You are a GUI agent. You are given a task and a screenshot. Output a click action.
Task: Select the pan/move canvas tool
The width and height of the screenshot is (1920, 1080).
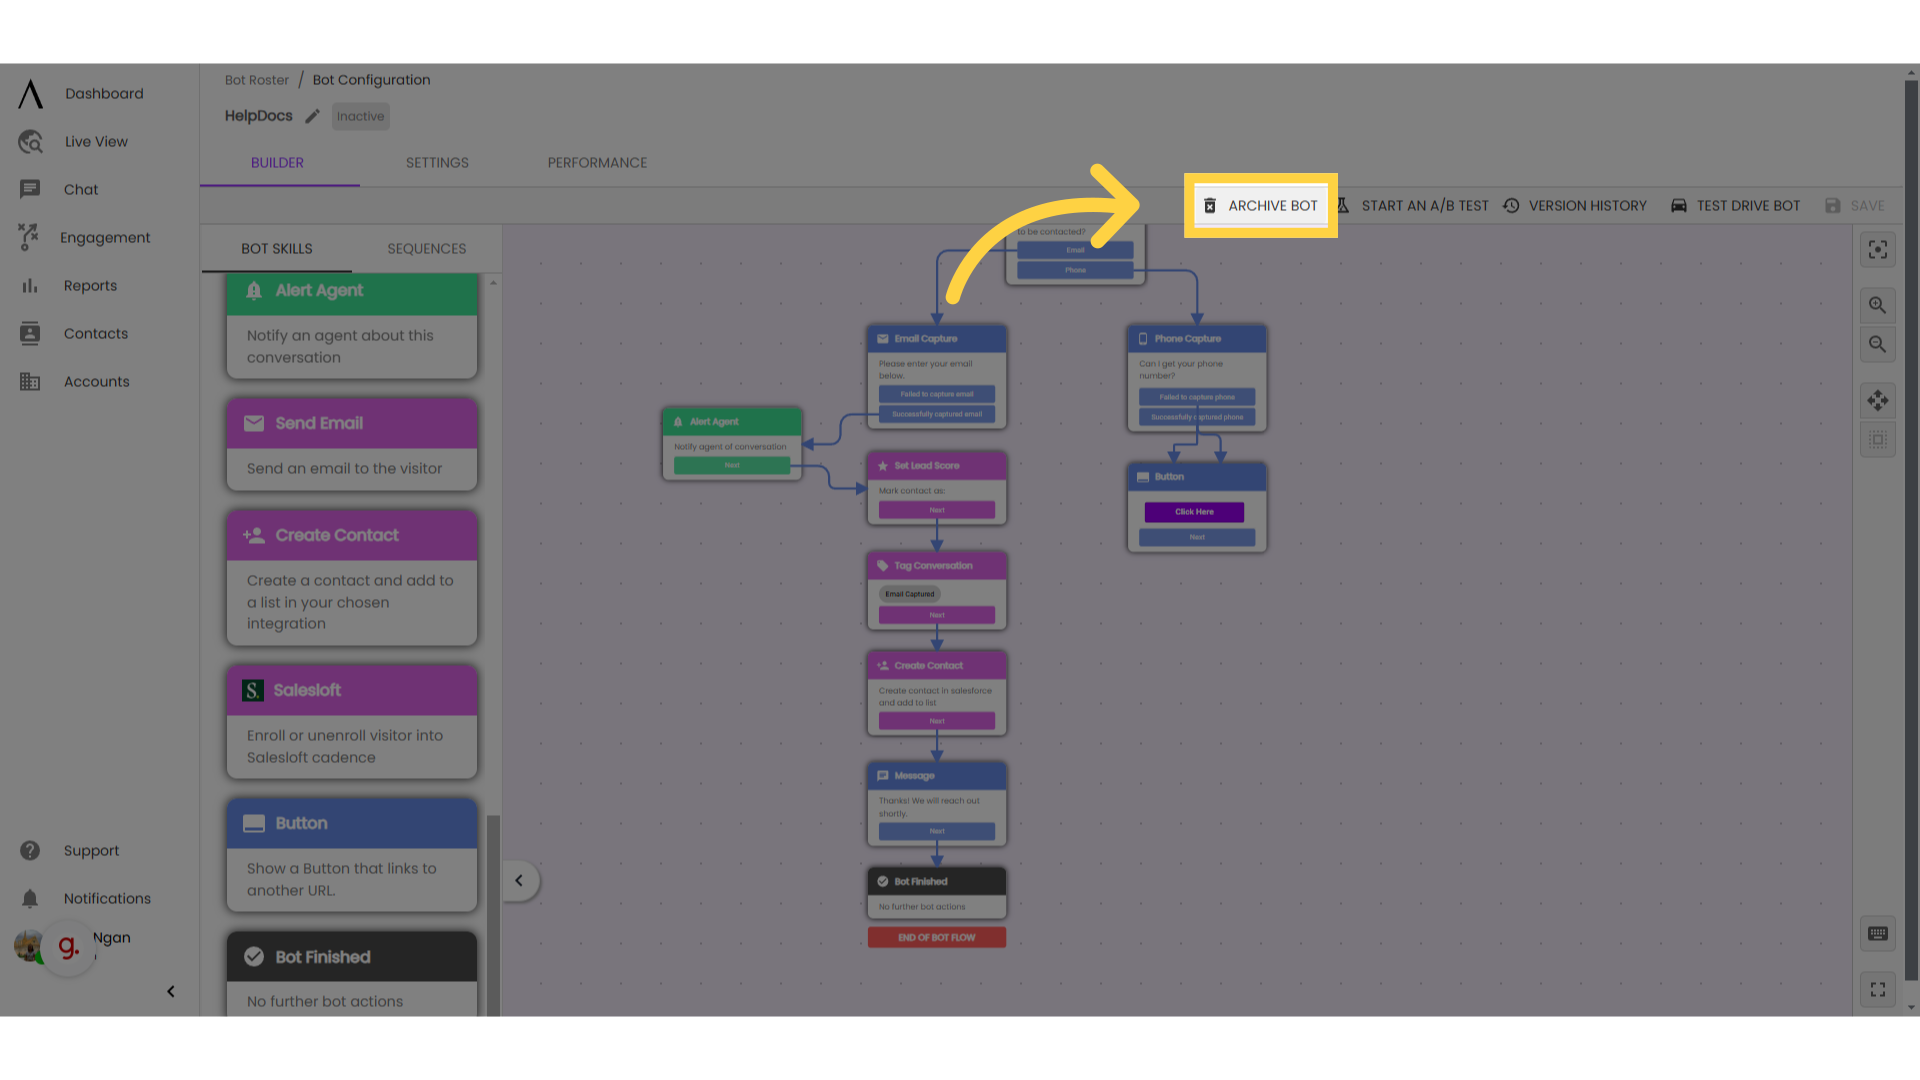1878,401
